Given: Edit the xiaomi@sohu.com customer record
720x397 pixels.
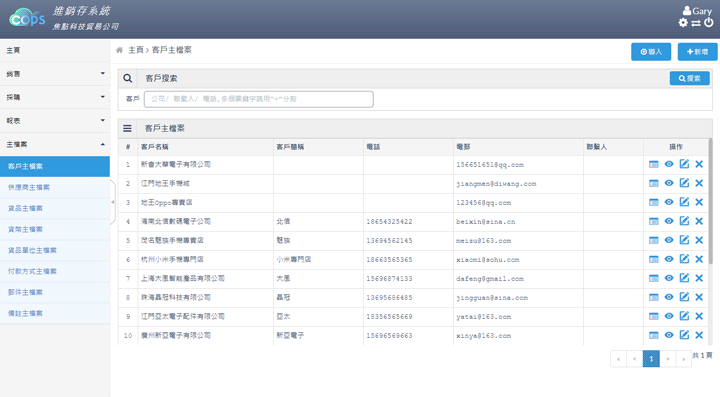Looking at the screenshot, I should (x=684, y=259).
